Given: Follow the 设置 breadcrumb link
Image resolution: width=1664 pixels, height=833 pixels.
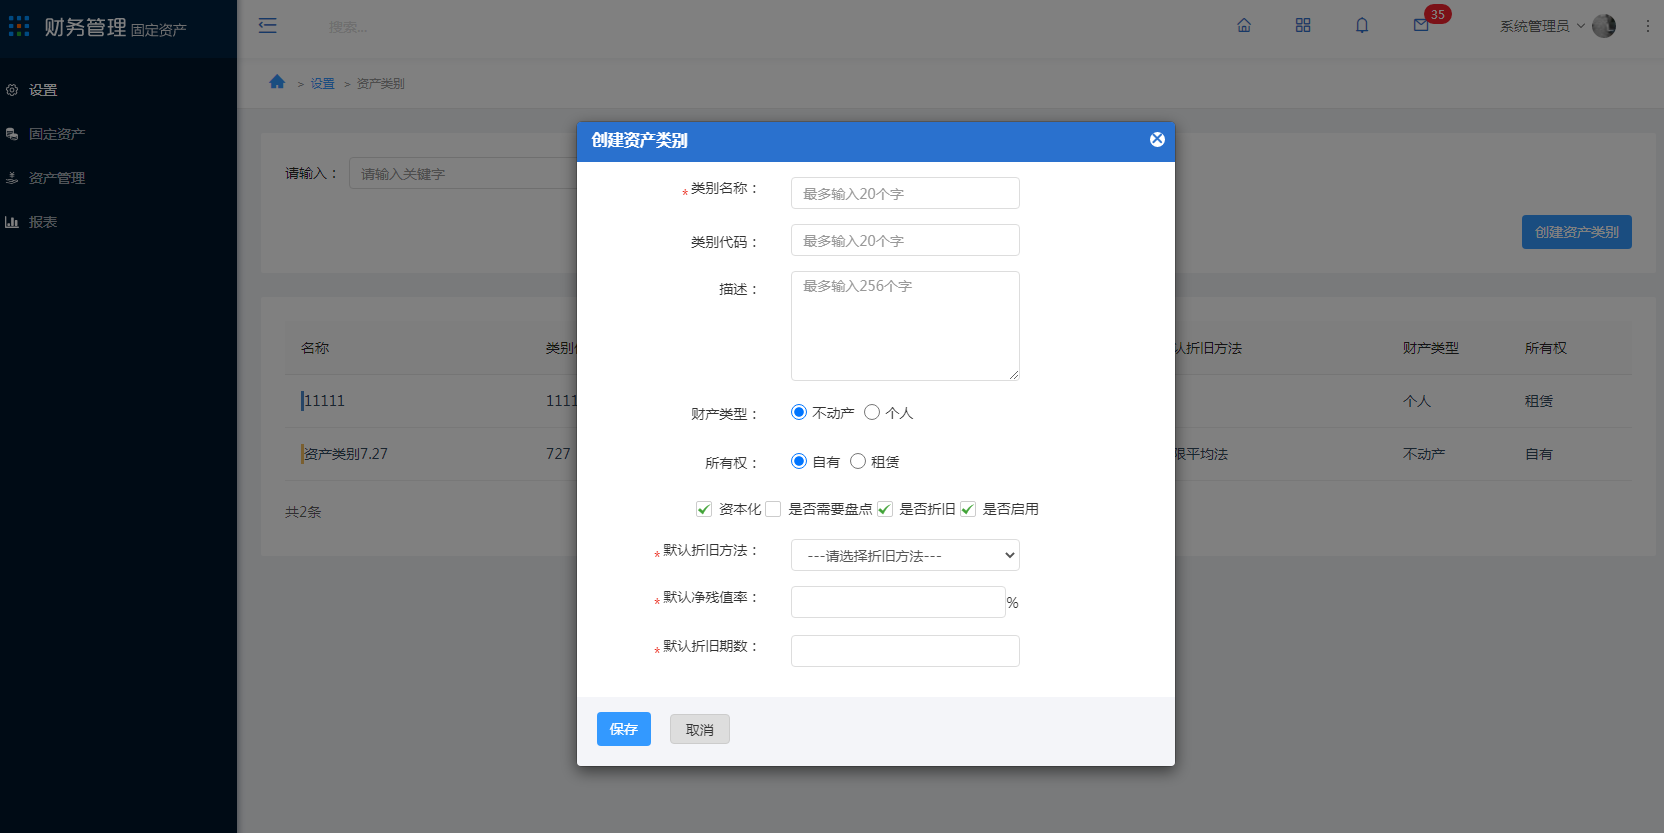Looking at the screenshot, I should click(x=322, y=83).
